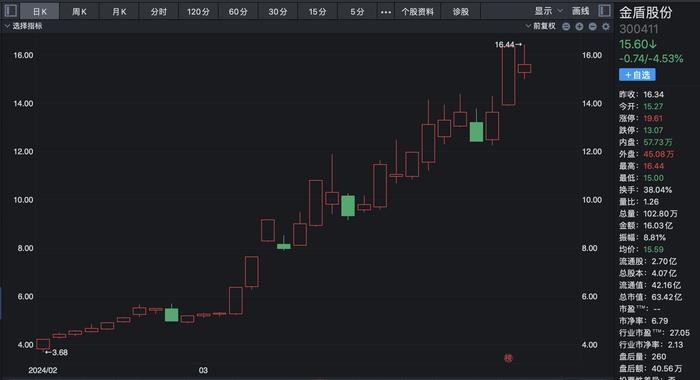The width and height of the screenshot is (700, 380).
Task: Click the 换手 38.04% row
Action: point(646,190)
